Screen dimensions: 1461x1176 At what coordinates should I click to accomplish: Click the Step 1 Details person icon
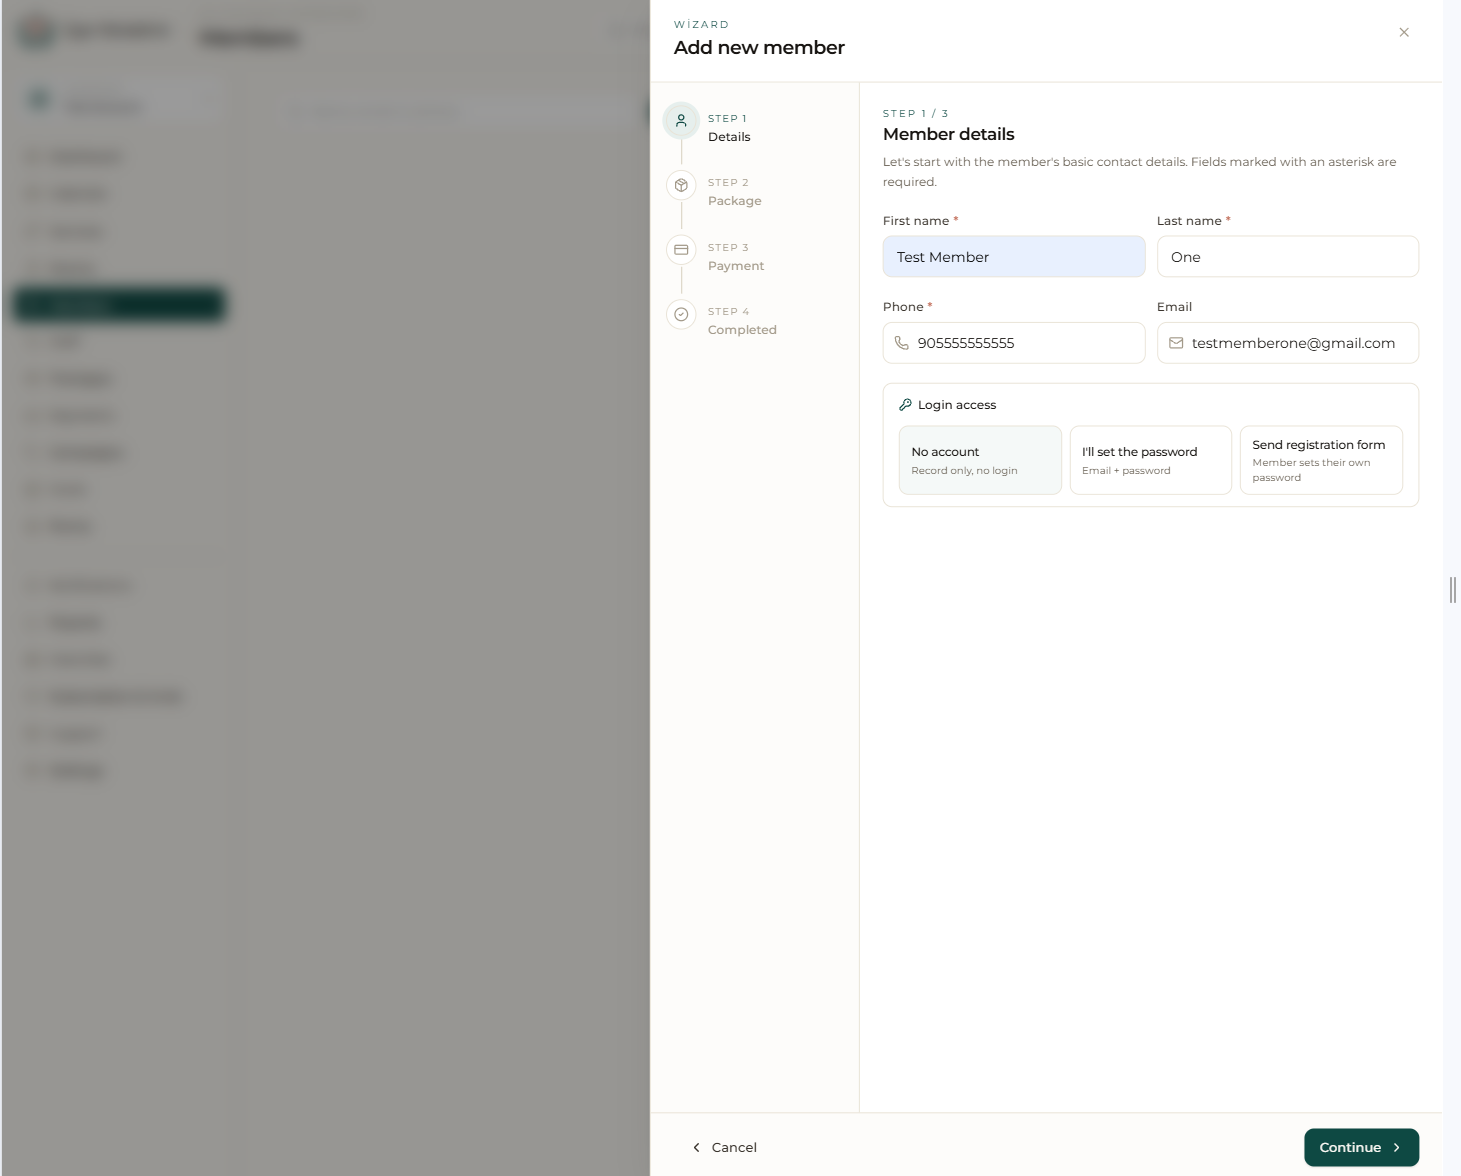click(x=681, y=121)
